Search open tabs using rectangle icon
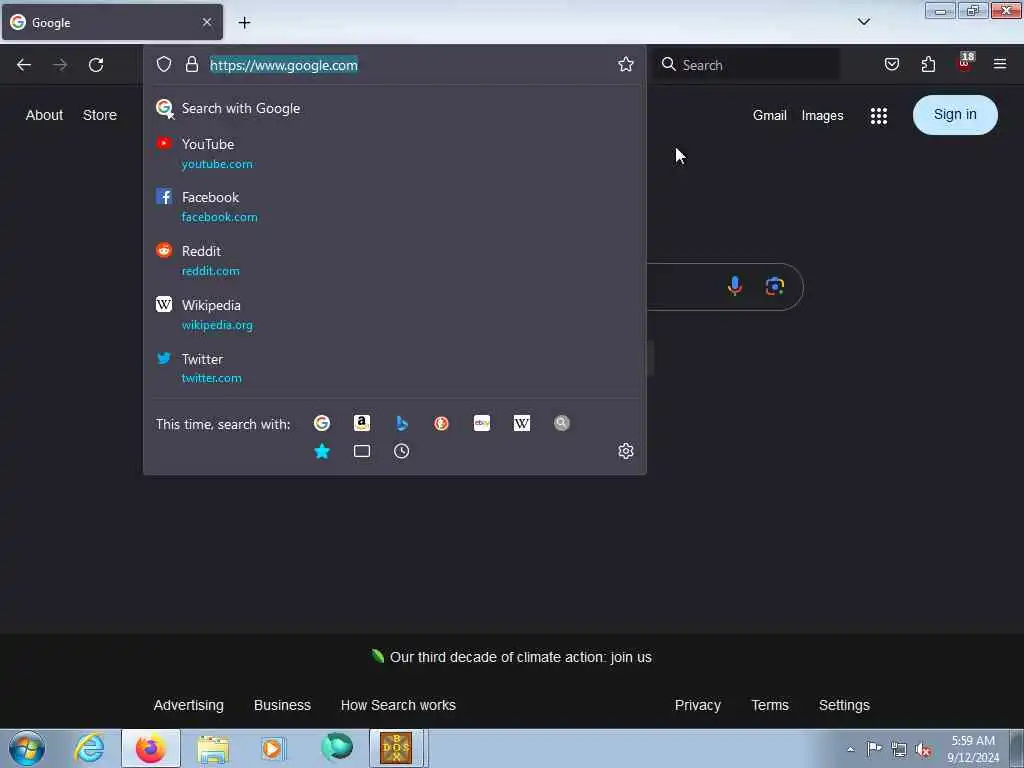 click(x=362, y=451)
